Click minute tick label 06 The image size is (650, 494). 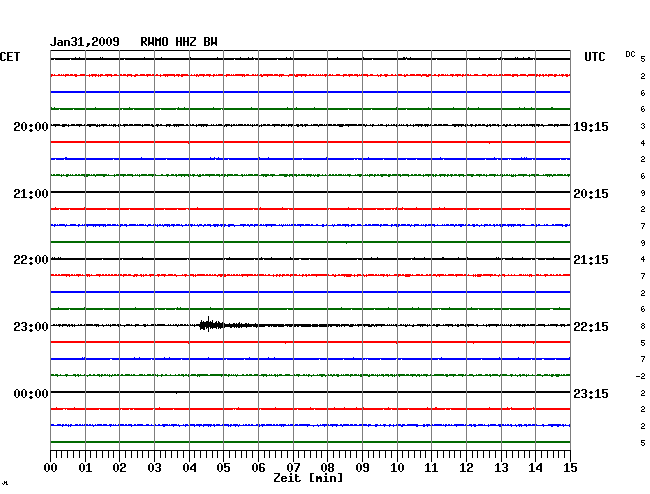point(258,468)
